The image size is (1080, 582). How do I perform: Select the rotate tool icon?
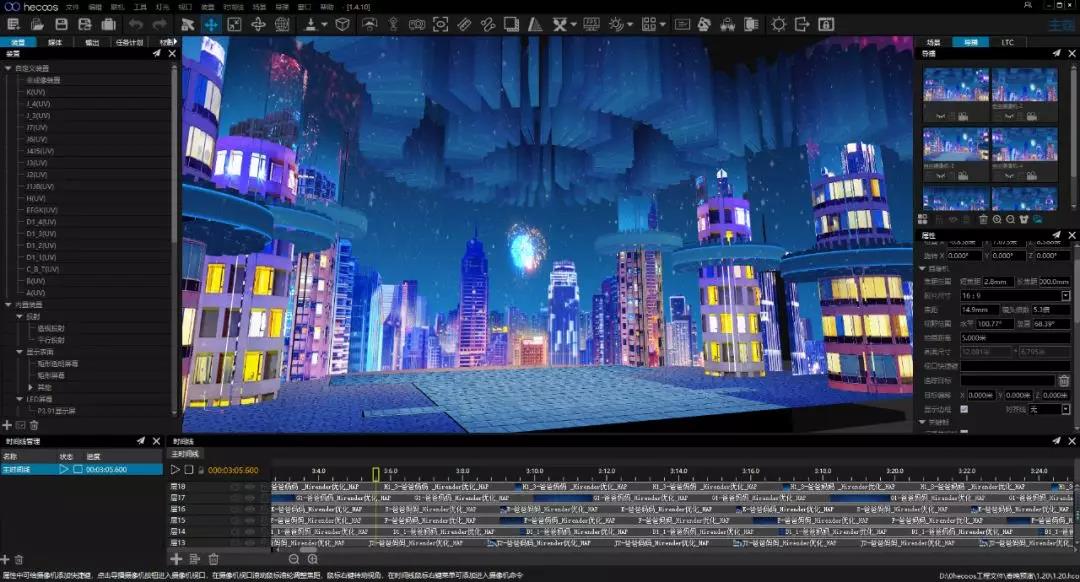click(x=258, y=25)
